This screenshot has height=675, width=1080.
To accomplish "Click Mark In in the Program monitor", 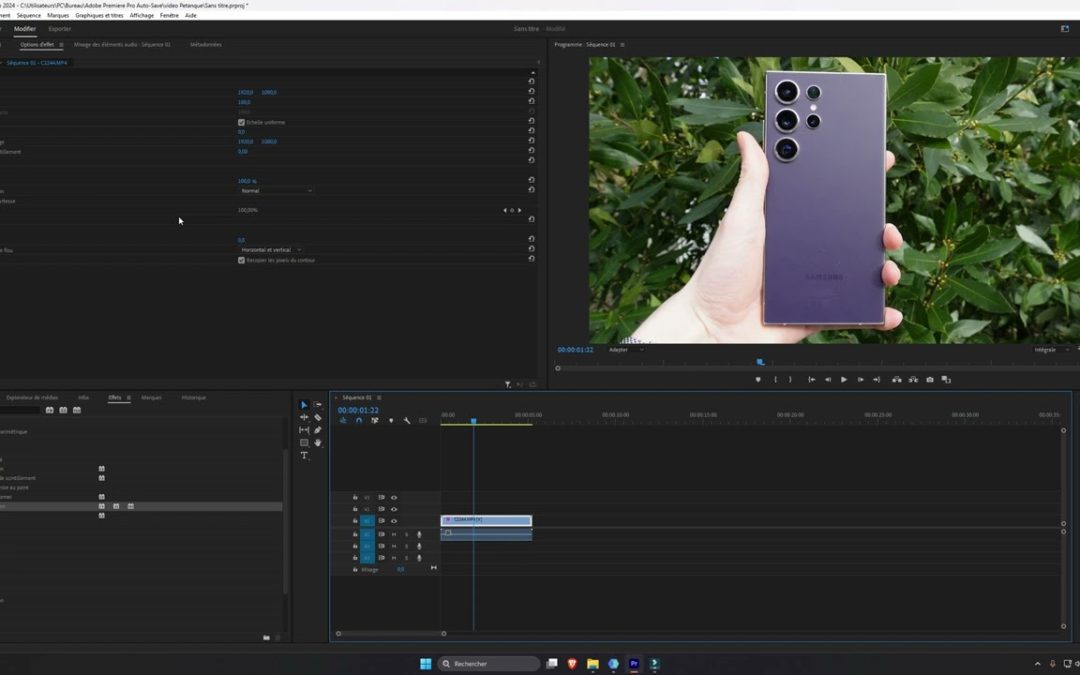I will [x=776, y=380].
